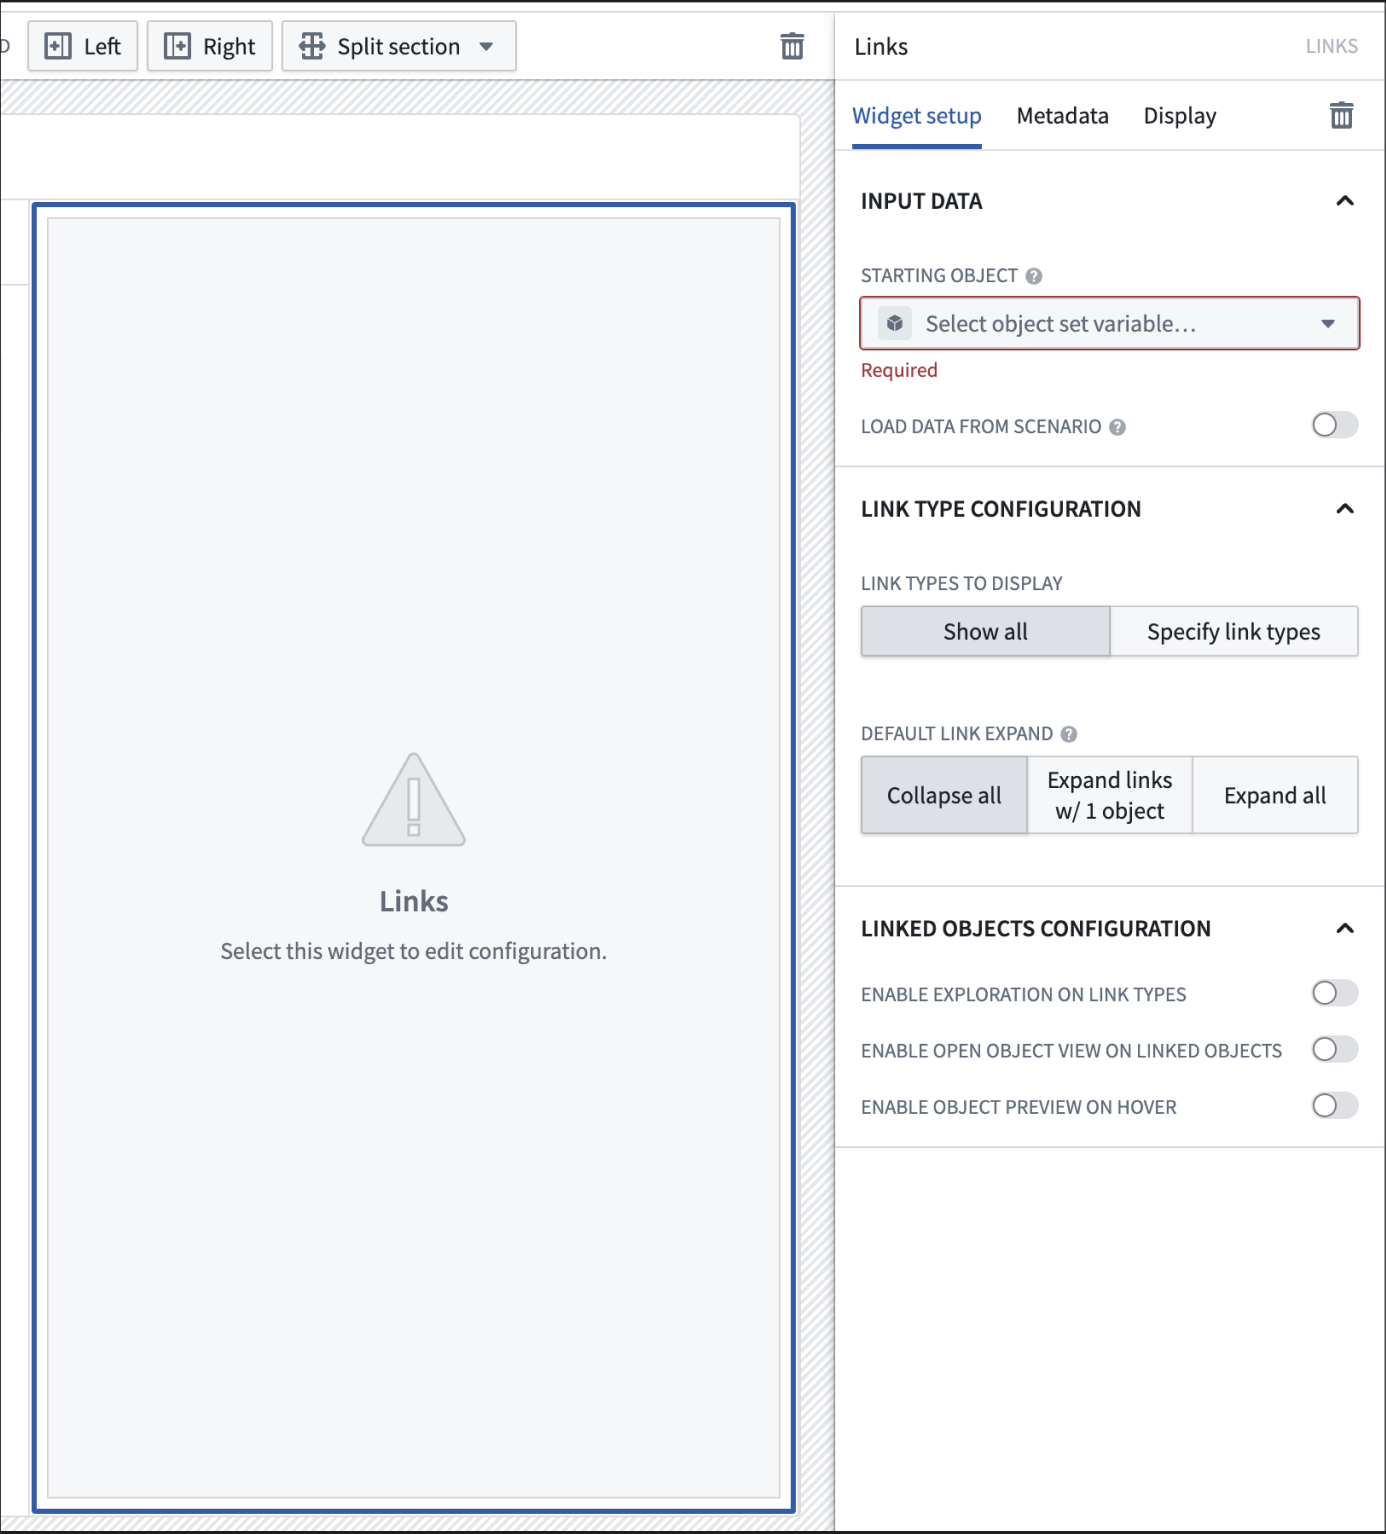Screen dimensions: 1386x1534
Task: Enable object preview on hover
Action: tap(1335, 1105)
